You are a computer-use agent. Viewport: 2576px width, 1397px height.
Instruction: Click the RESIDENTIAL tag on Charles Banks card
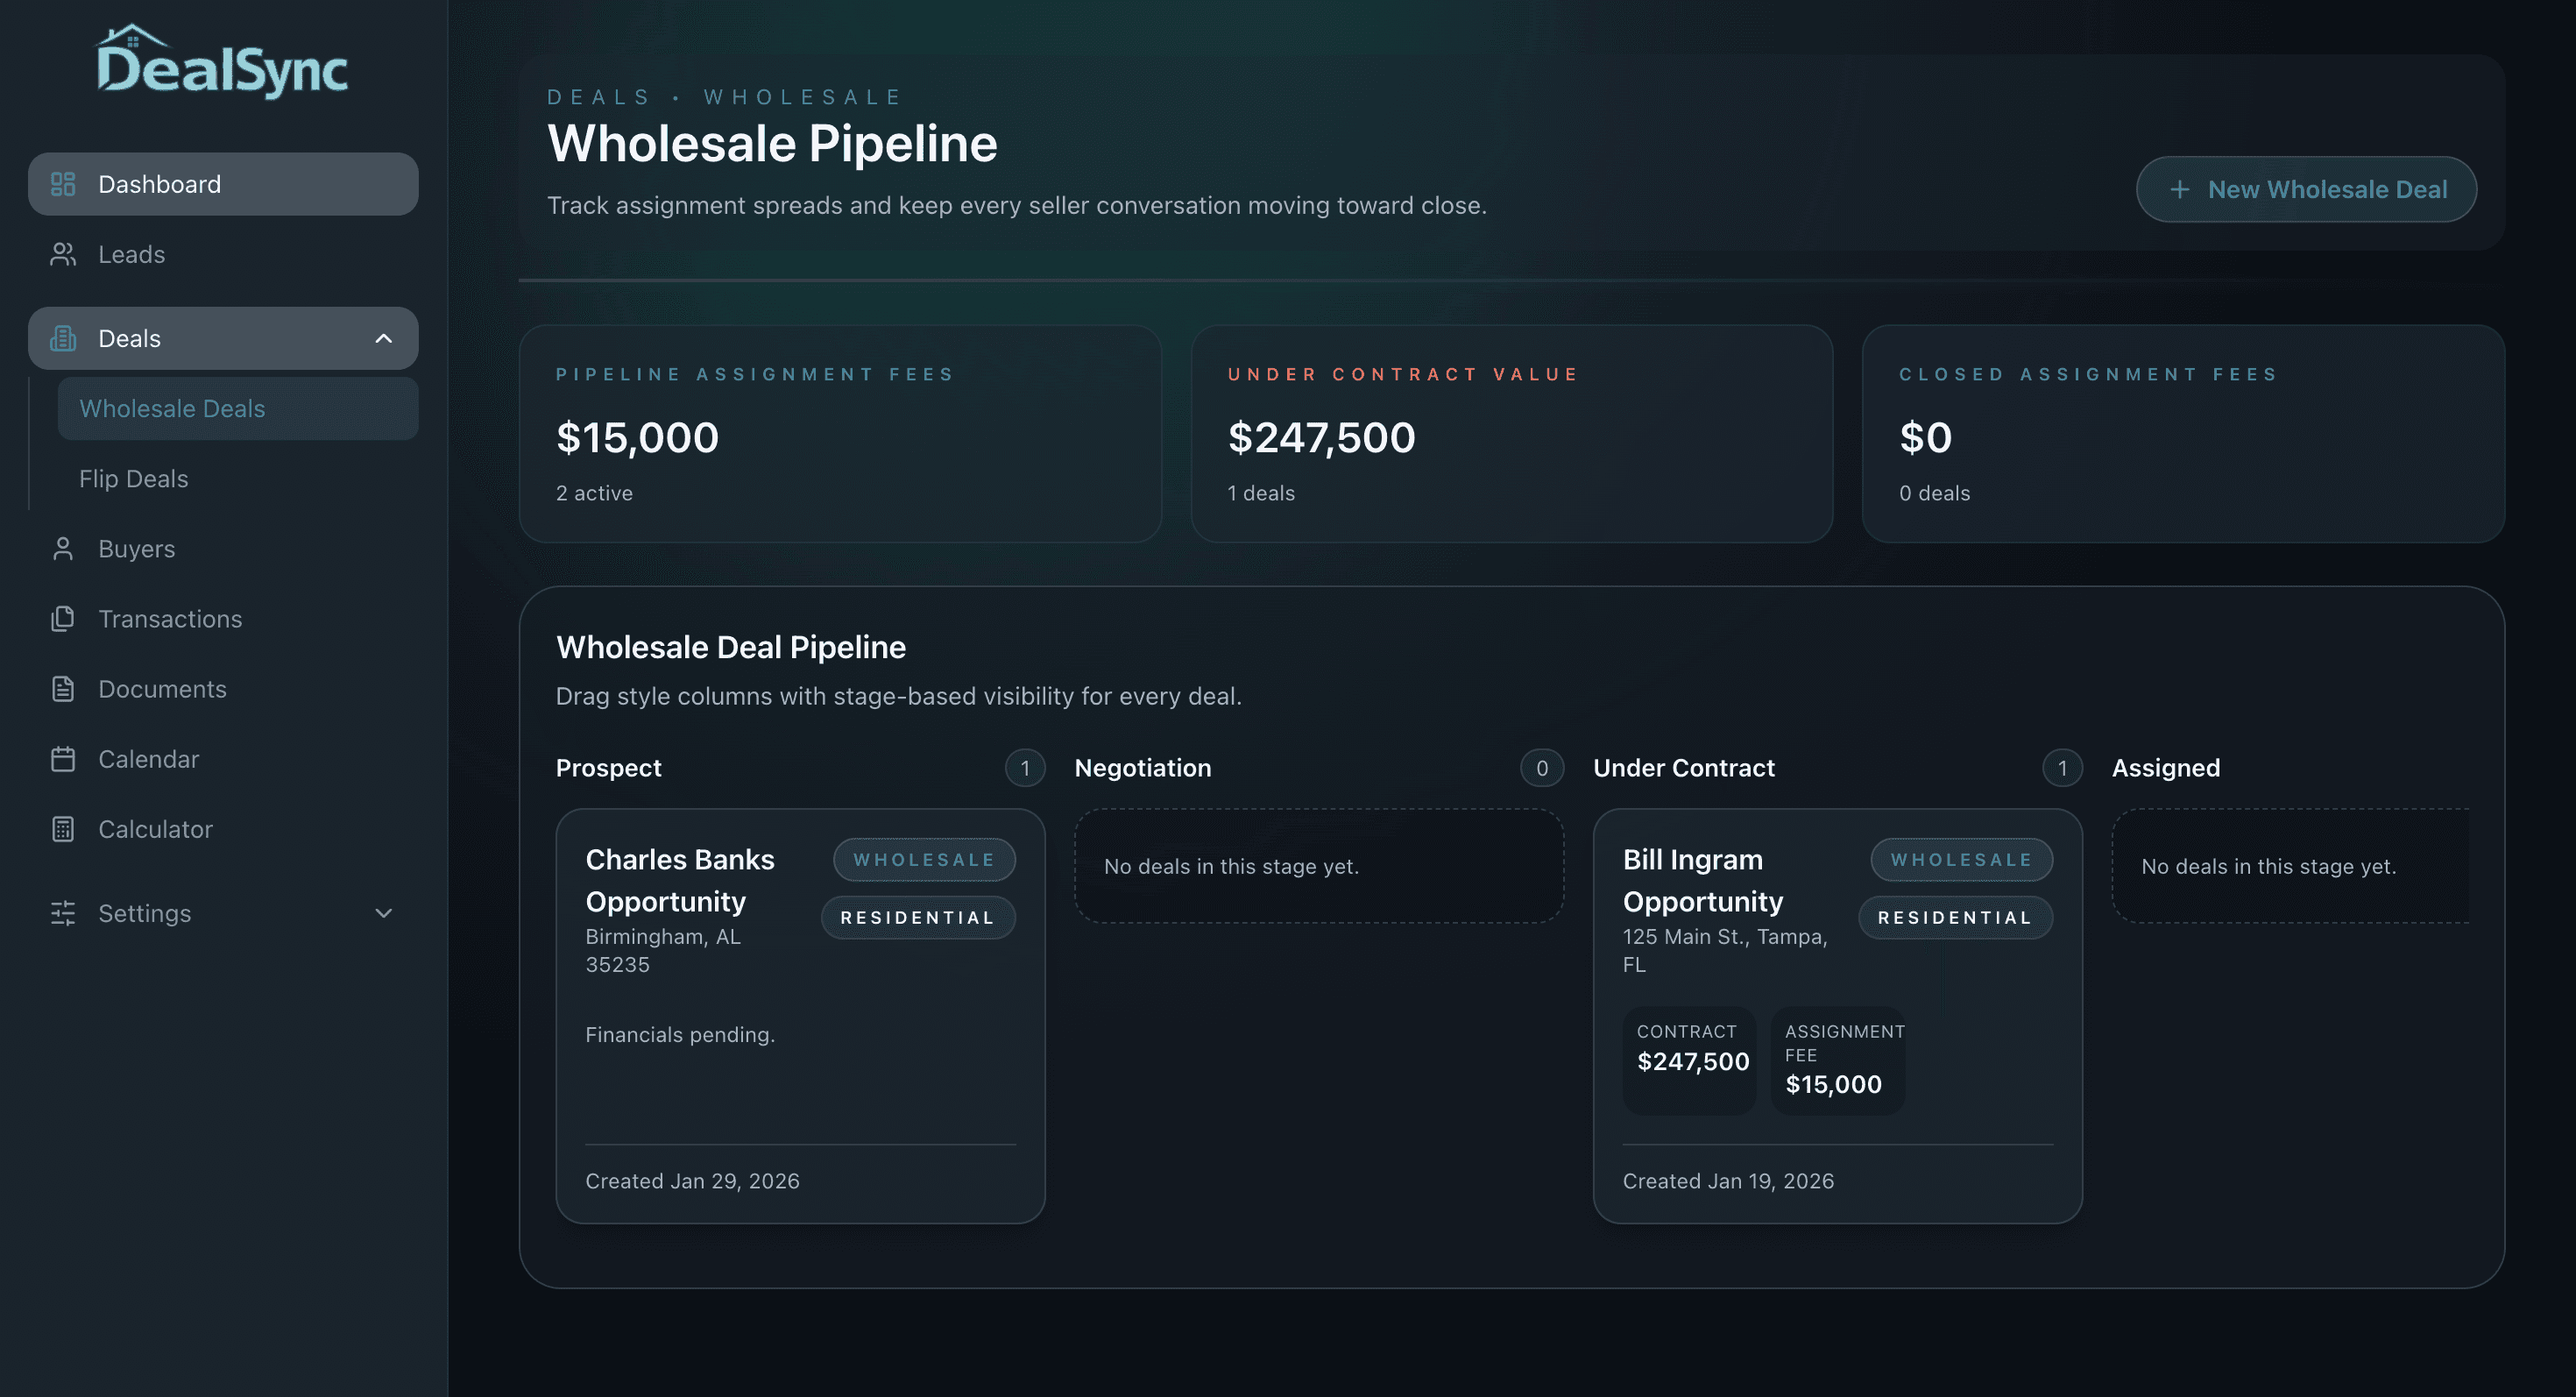(x=918, y=917)
